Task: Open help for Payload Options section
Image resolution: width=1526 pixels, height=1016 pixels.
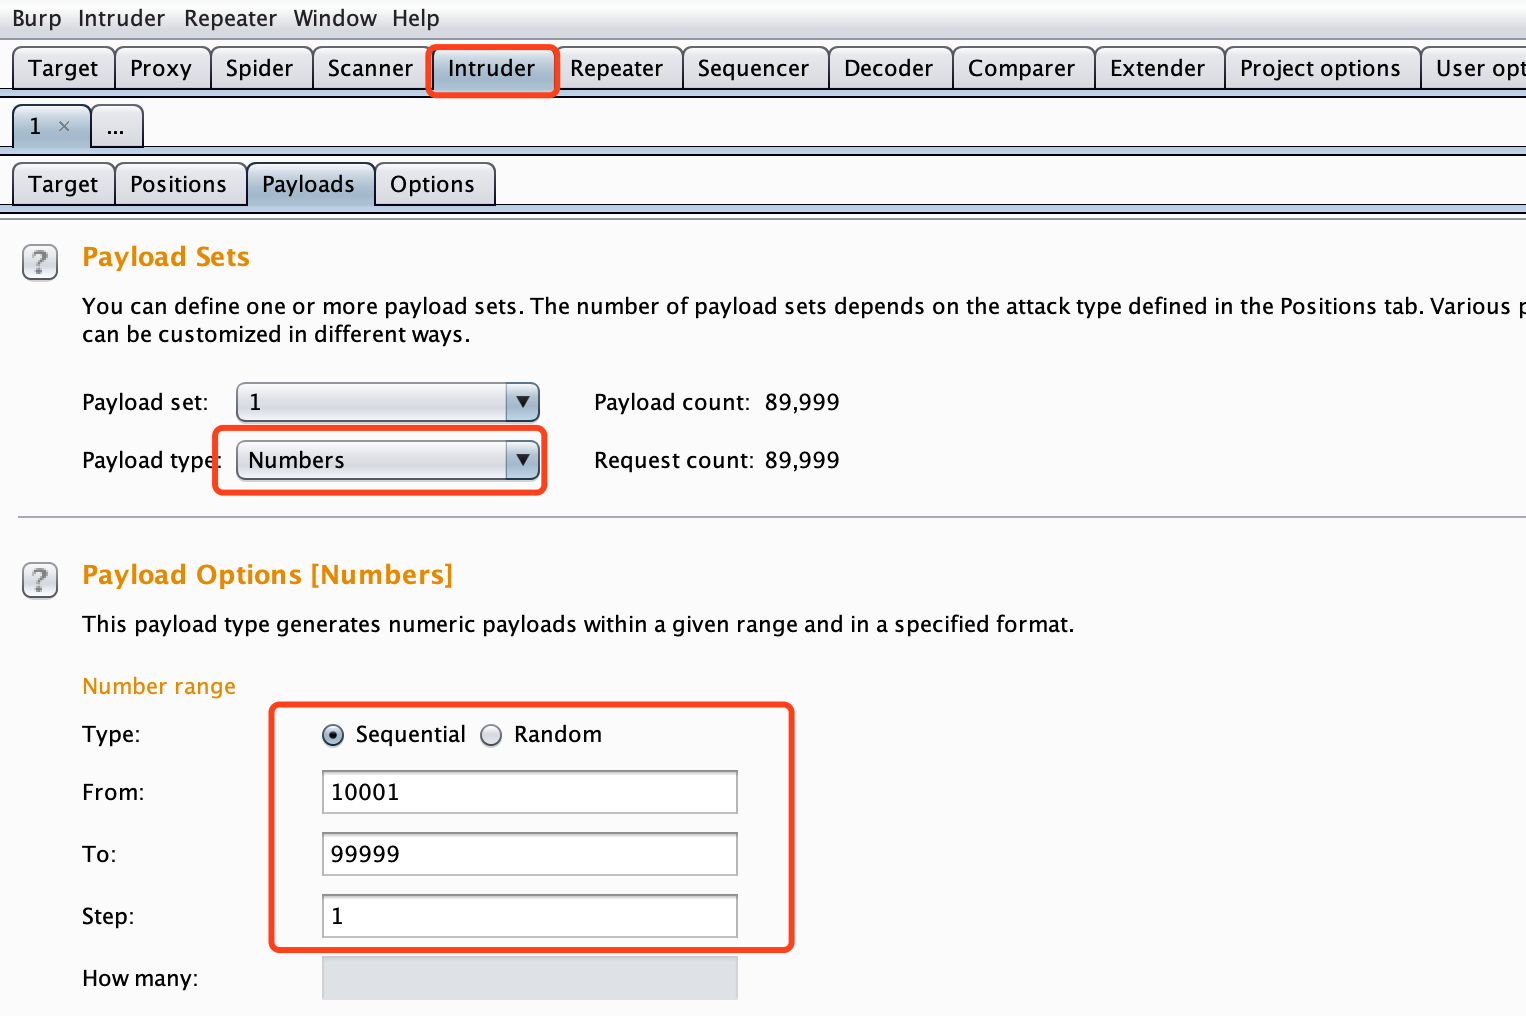Action: click(40, 580)
